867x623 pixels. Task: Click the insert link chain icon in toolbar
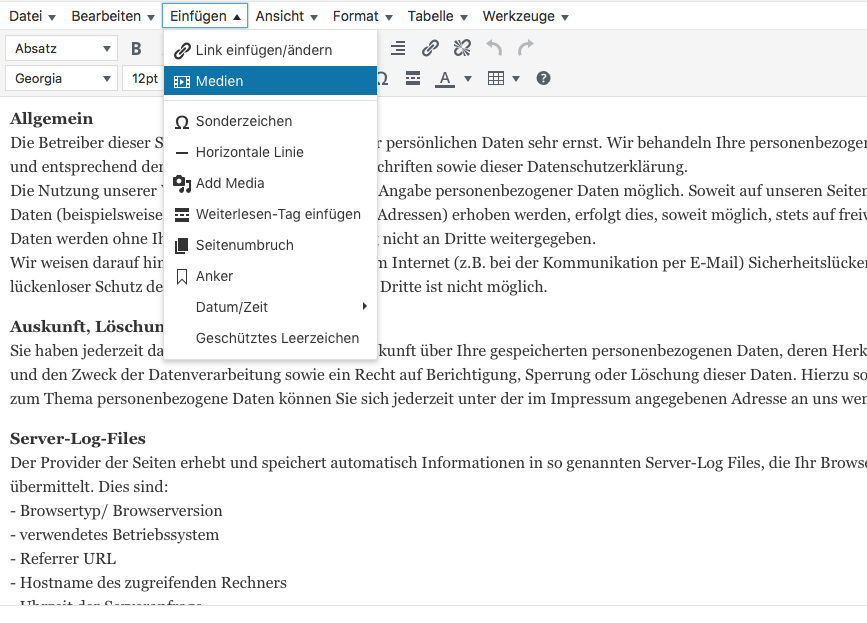click(x=430, y=49)
